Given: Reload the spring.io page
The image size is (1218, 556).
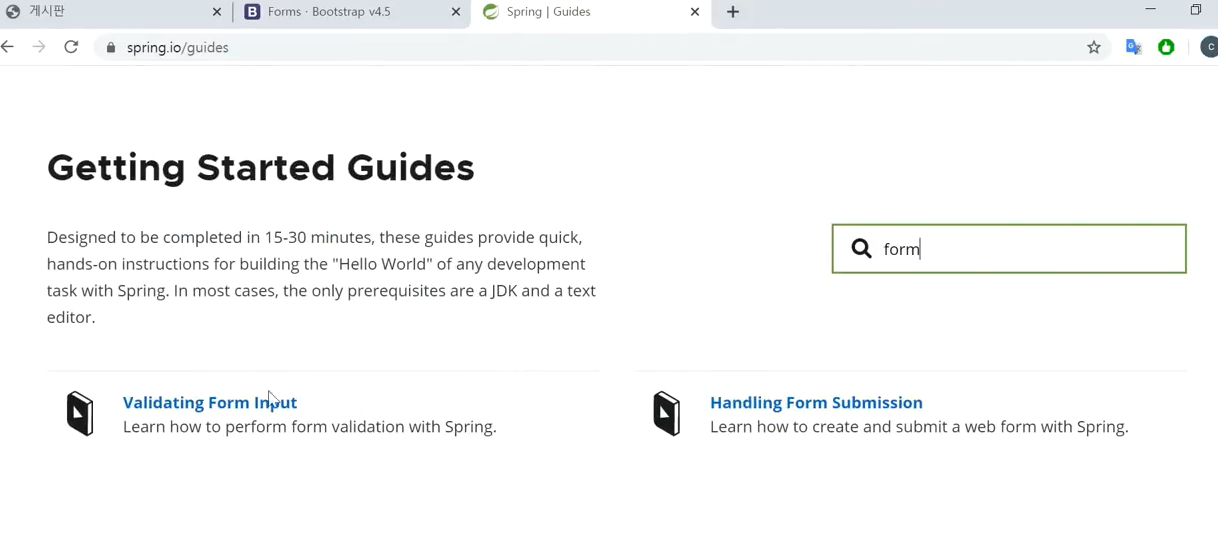Looking at the screenshot, I should point(71,47).
